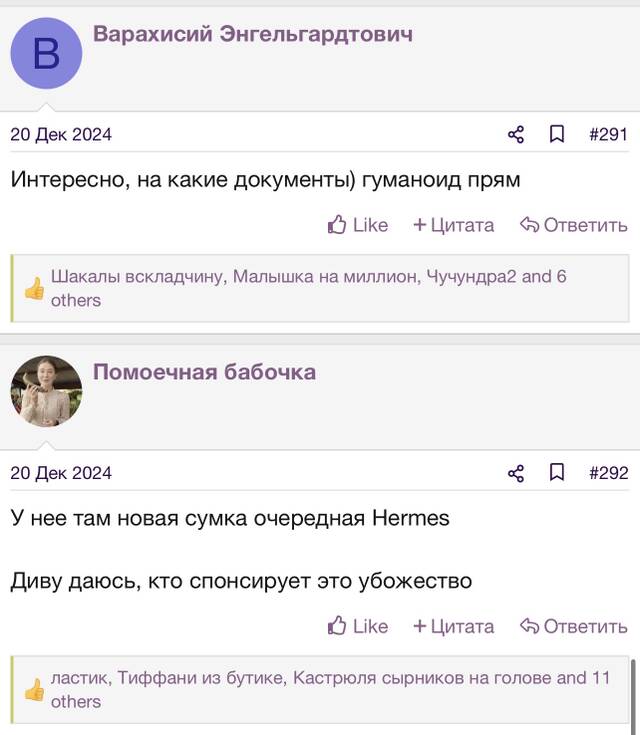
Task: Bookmark post #291
Action: point(557,134)
